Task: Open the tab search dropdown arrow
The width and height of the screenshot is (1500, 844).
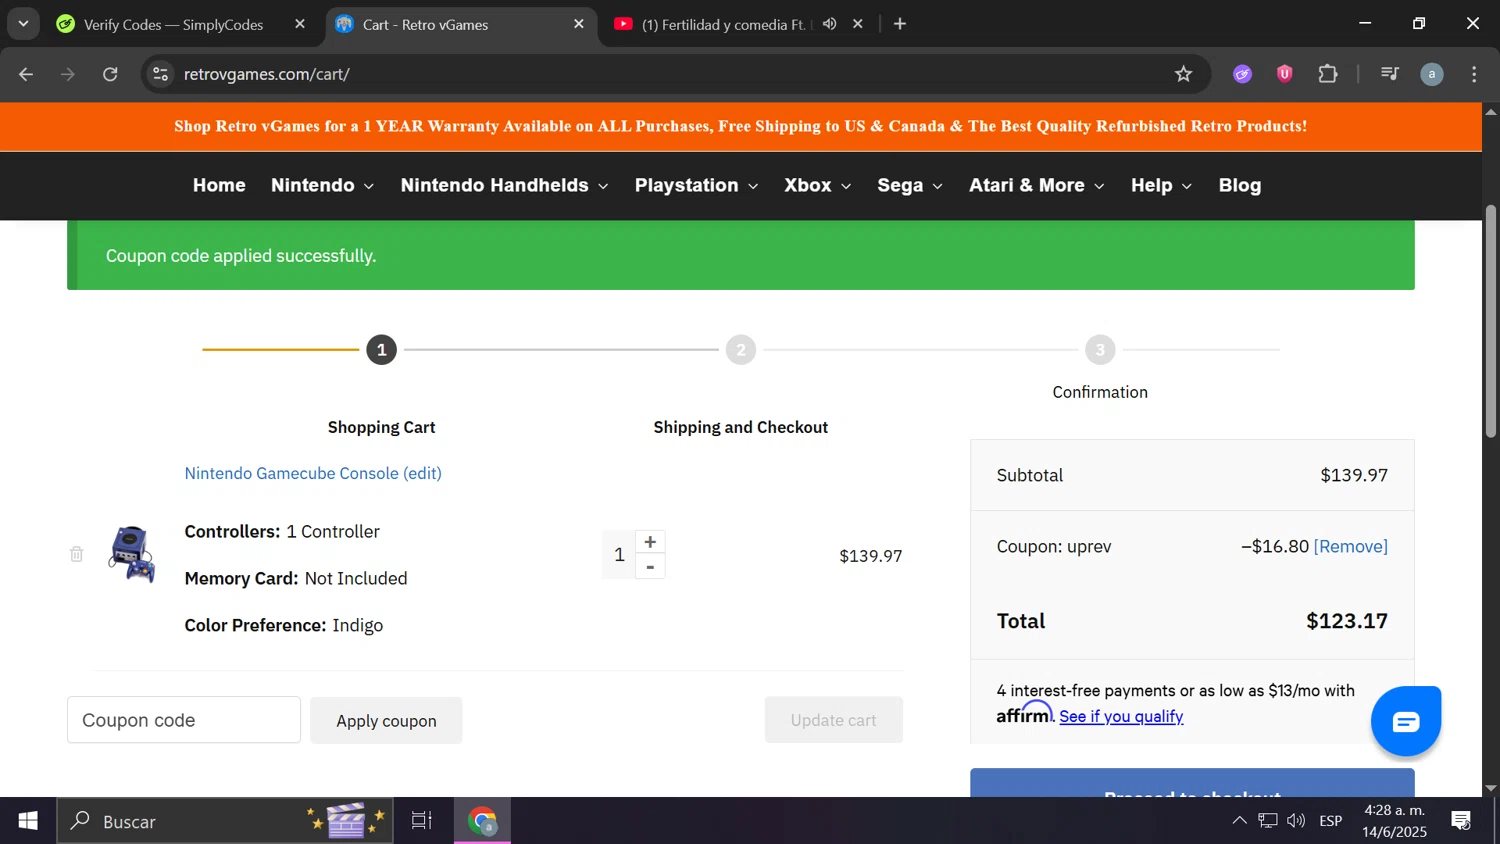Action: click(x=23, y=24)
